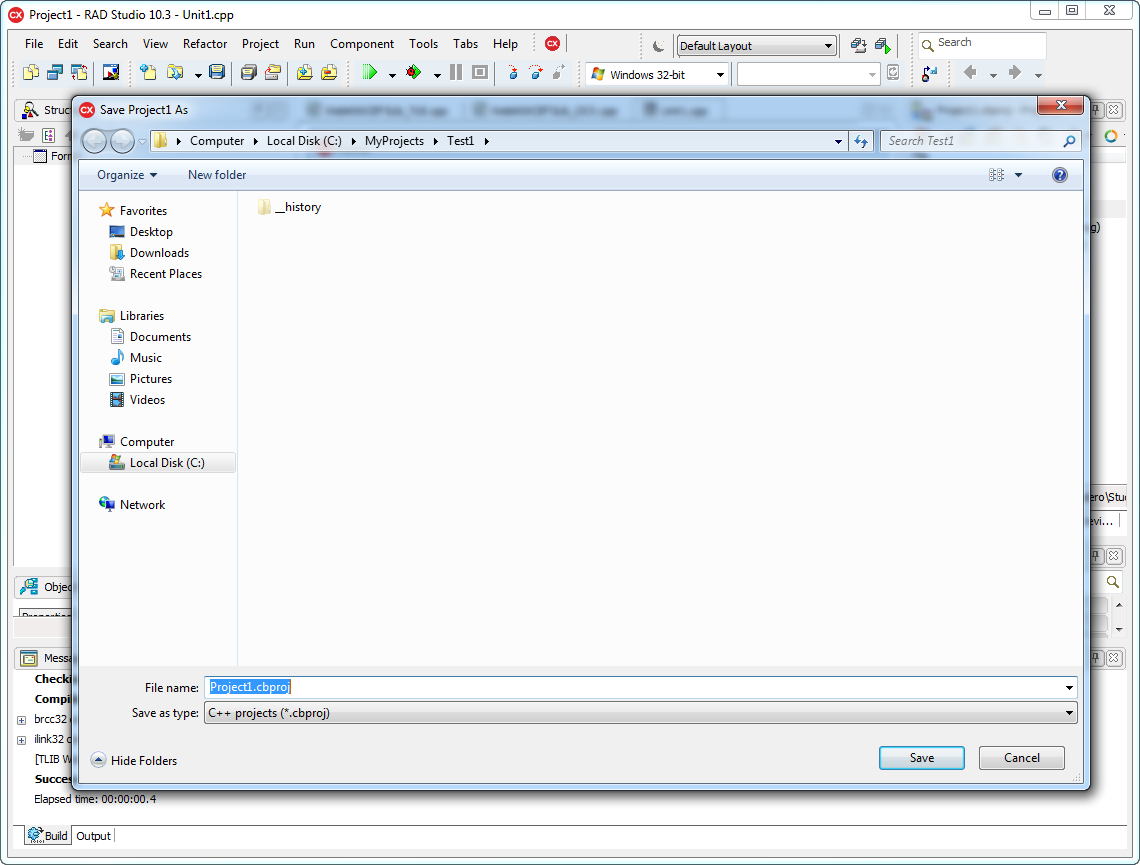The image size is (1140, 865).
Task: Click the main toolbar forward arrow icon
Action: point(1015,73)
